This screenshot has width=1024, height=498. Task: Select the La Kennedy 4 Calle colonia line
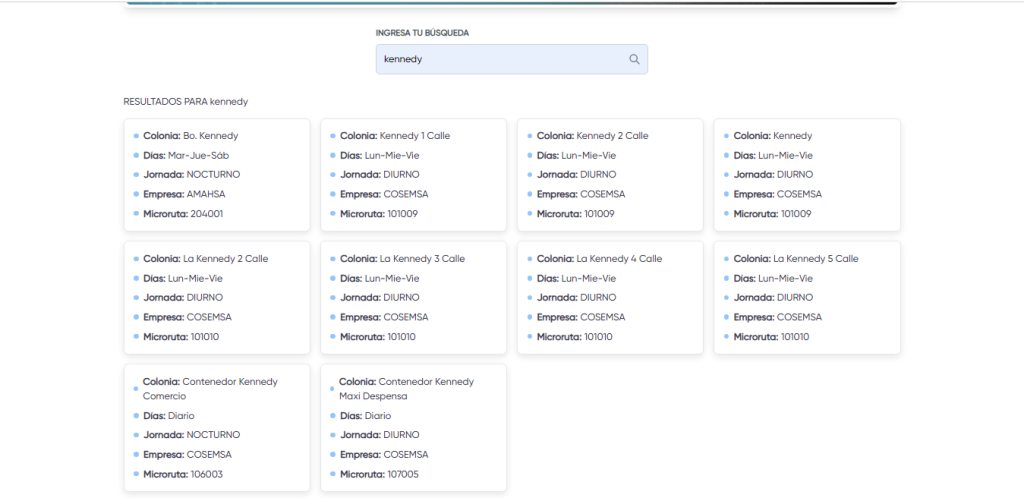pos(599,258)
